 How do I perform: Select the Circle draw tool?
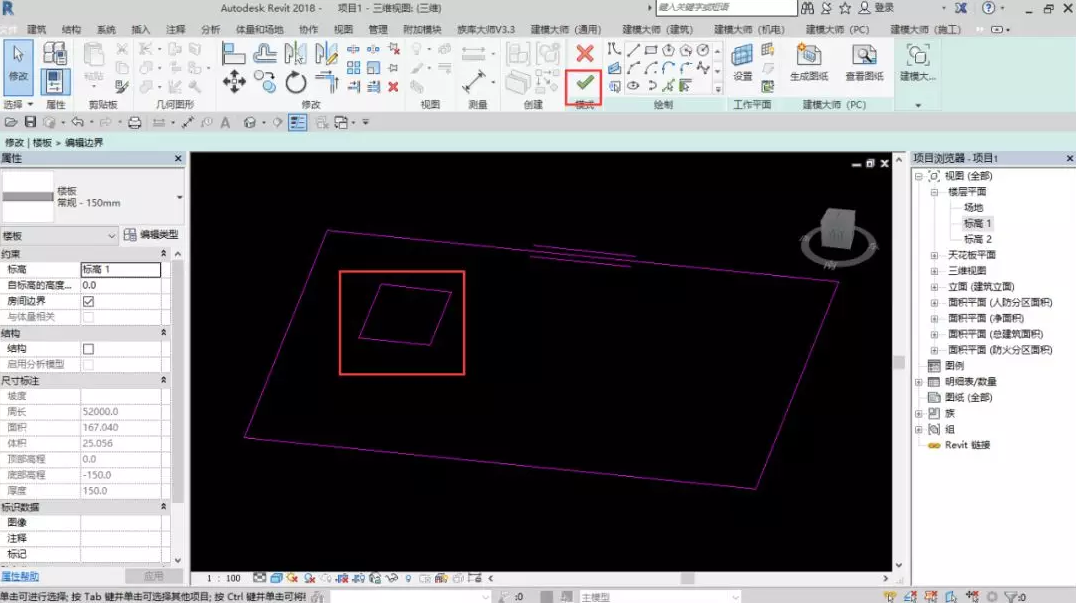703,50
